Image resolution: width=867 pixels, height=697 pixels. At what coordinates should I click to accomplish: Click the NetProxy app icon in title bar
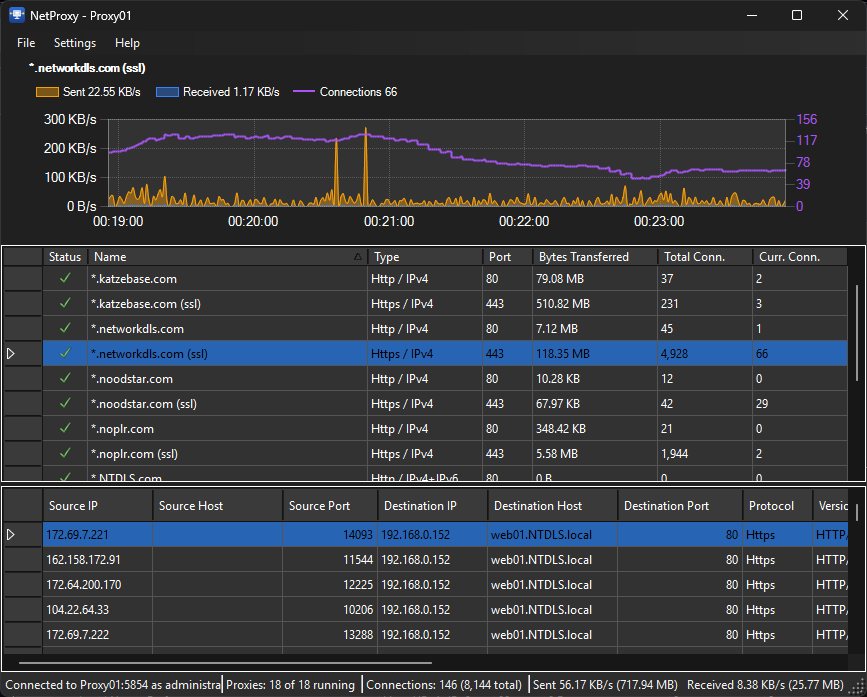pos(17,15)
